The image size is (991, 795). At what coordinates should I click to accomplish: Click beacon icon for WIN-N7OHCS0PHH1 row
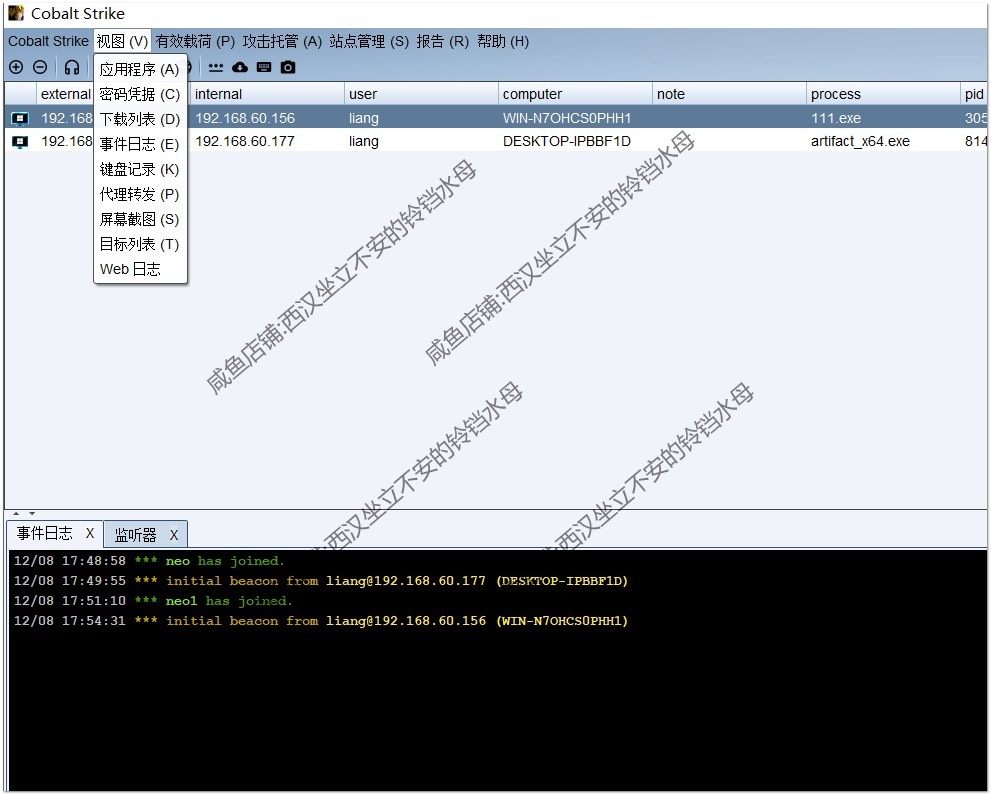(20, 118)
